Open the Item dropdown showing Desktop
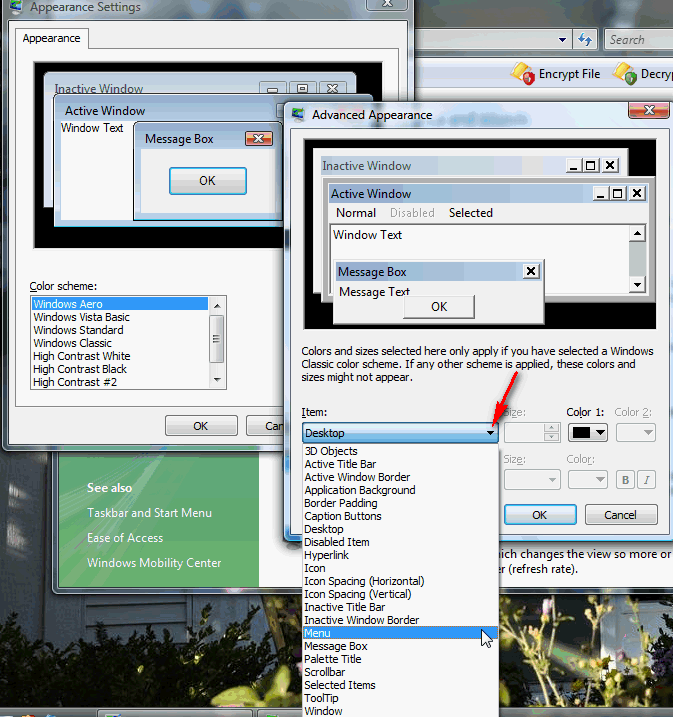The height and width of the screenshot is (717, 673). point(400,433)
